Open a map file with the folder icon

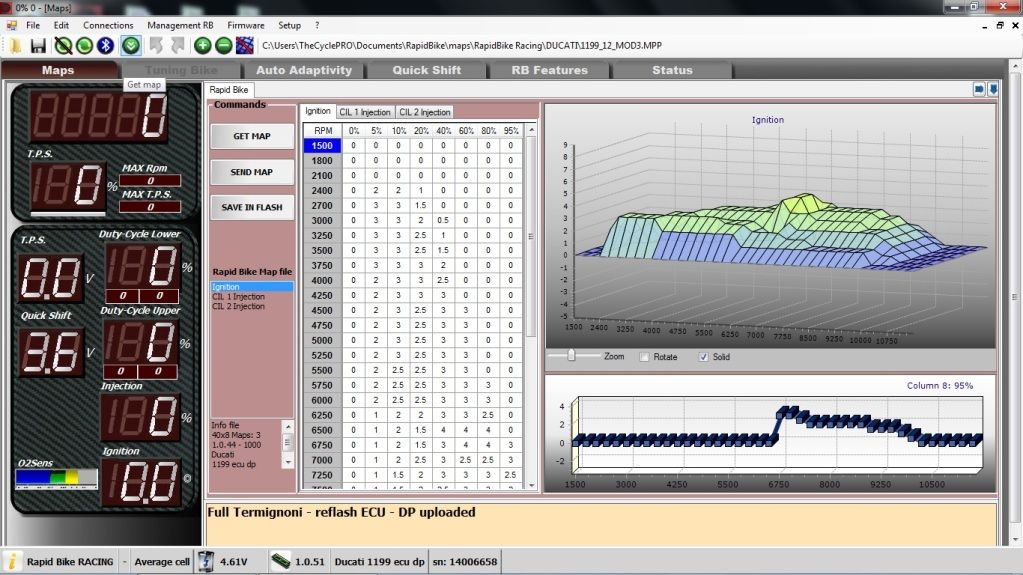(x=15, y=45)
